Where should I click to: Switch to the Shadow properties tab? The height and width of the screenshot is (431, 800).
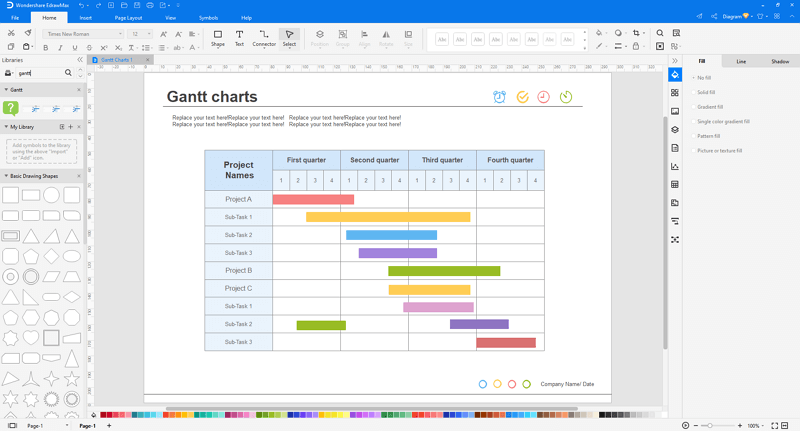click(780, 61)
